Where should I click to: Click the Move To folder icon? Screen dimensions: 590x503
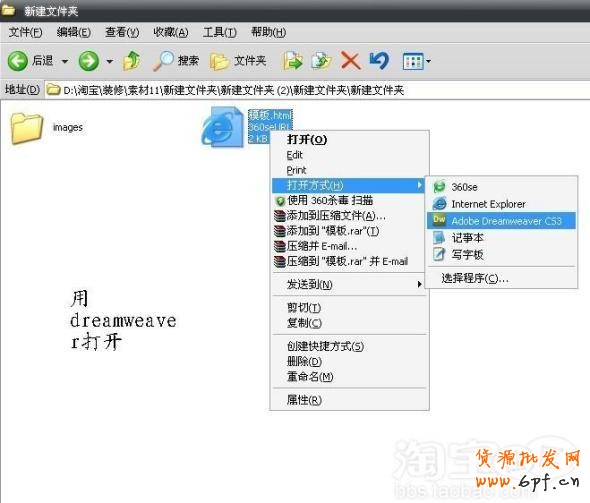(293, 61)
